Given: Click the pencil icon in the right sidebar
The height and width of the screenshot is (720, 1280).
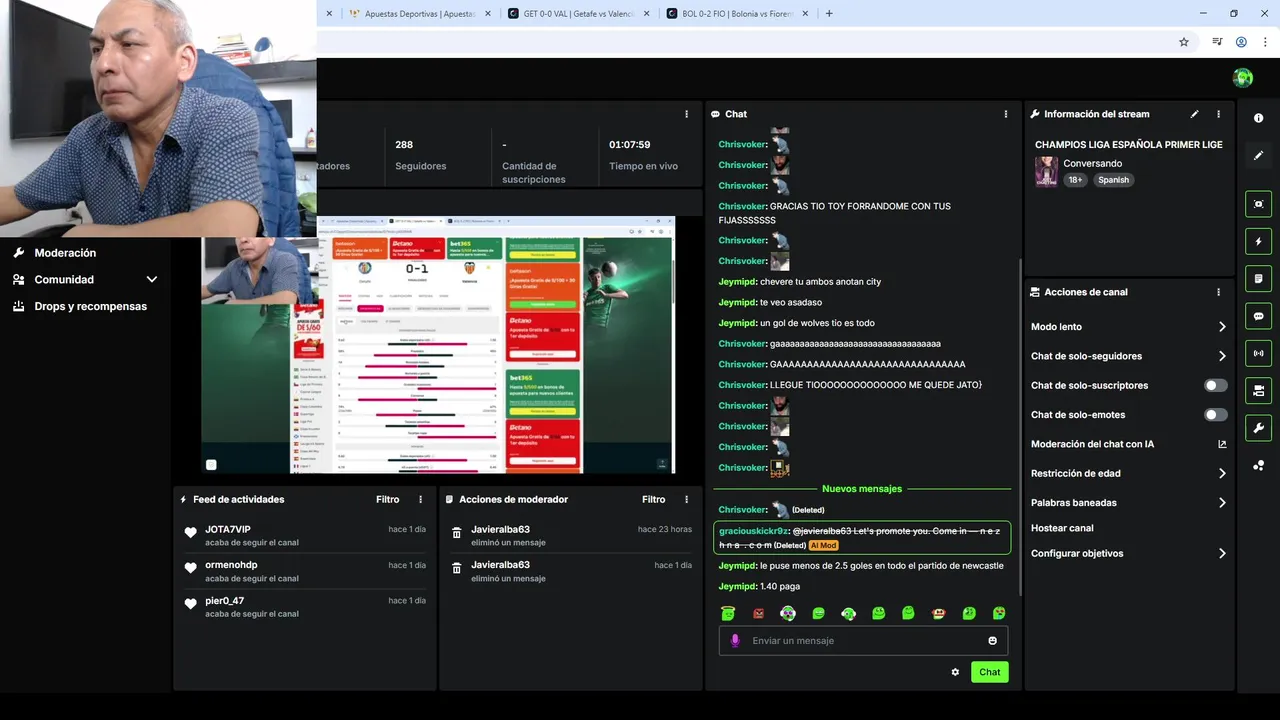Looking at the screenshot, I should [1258, 155].
